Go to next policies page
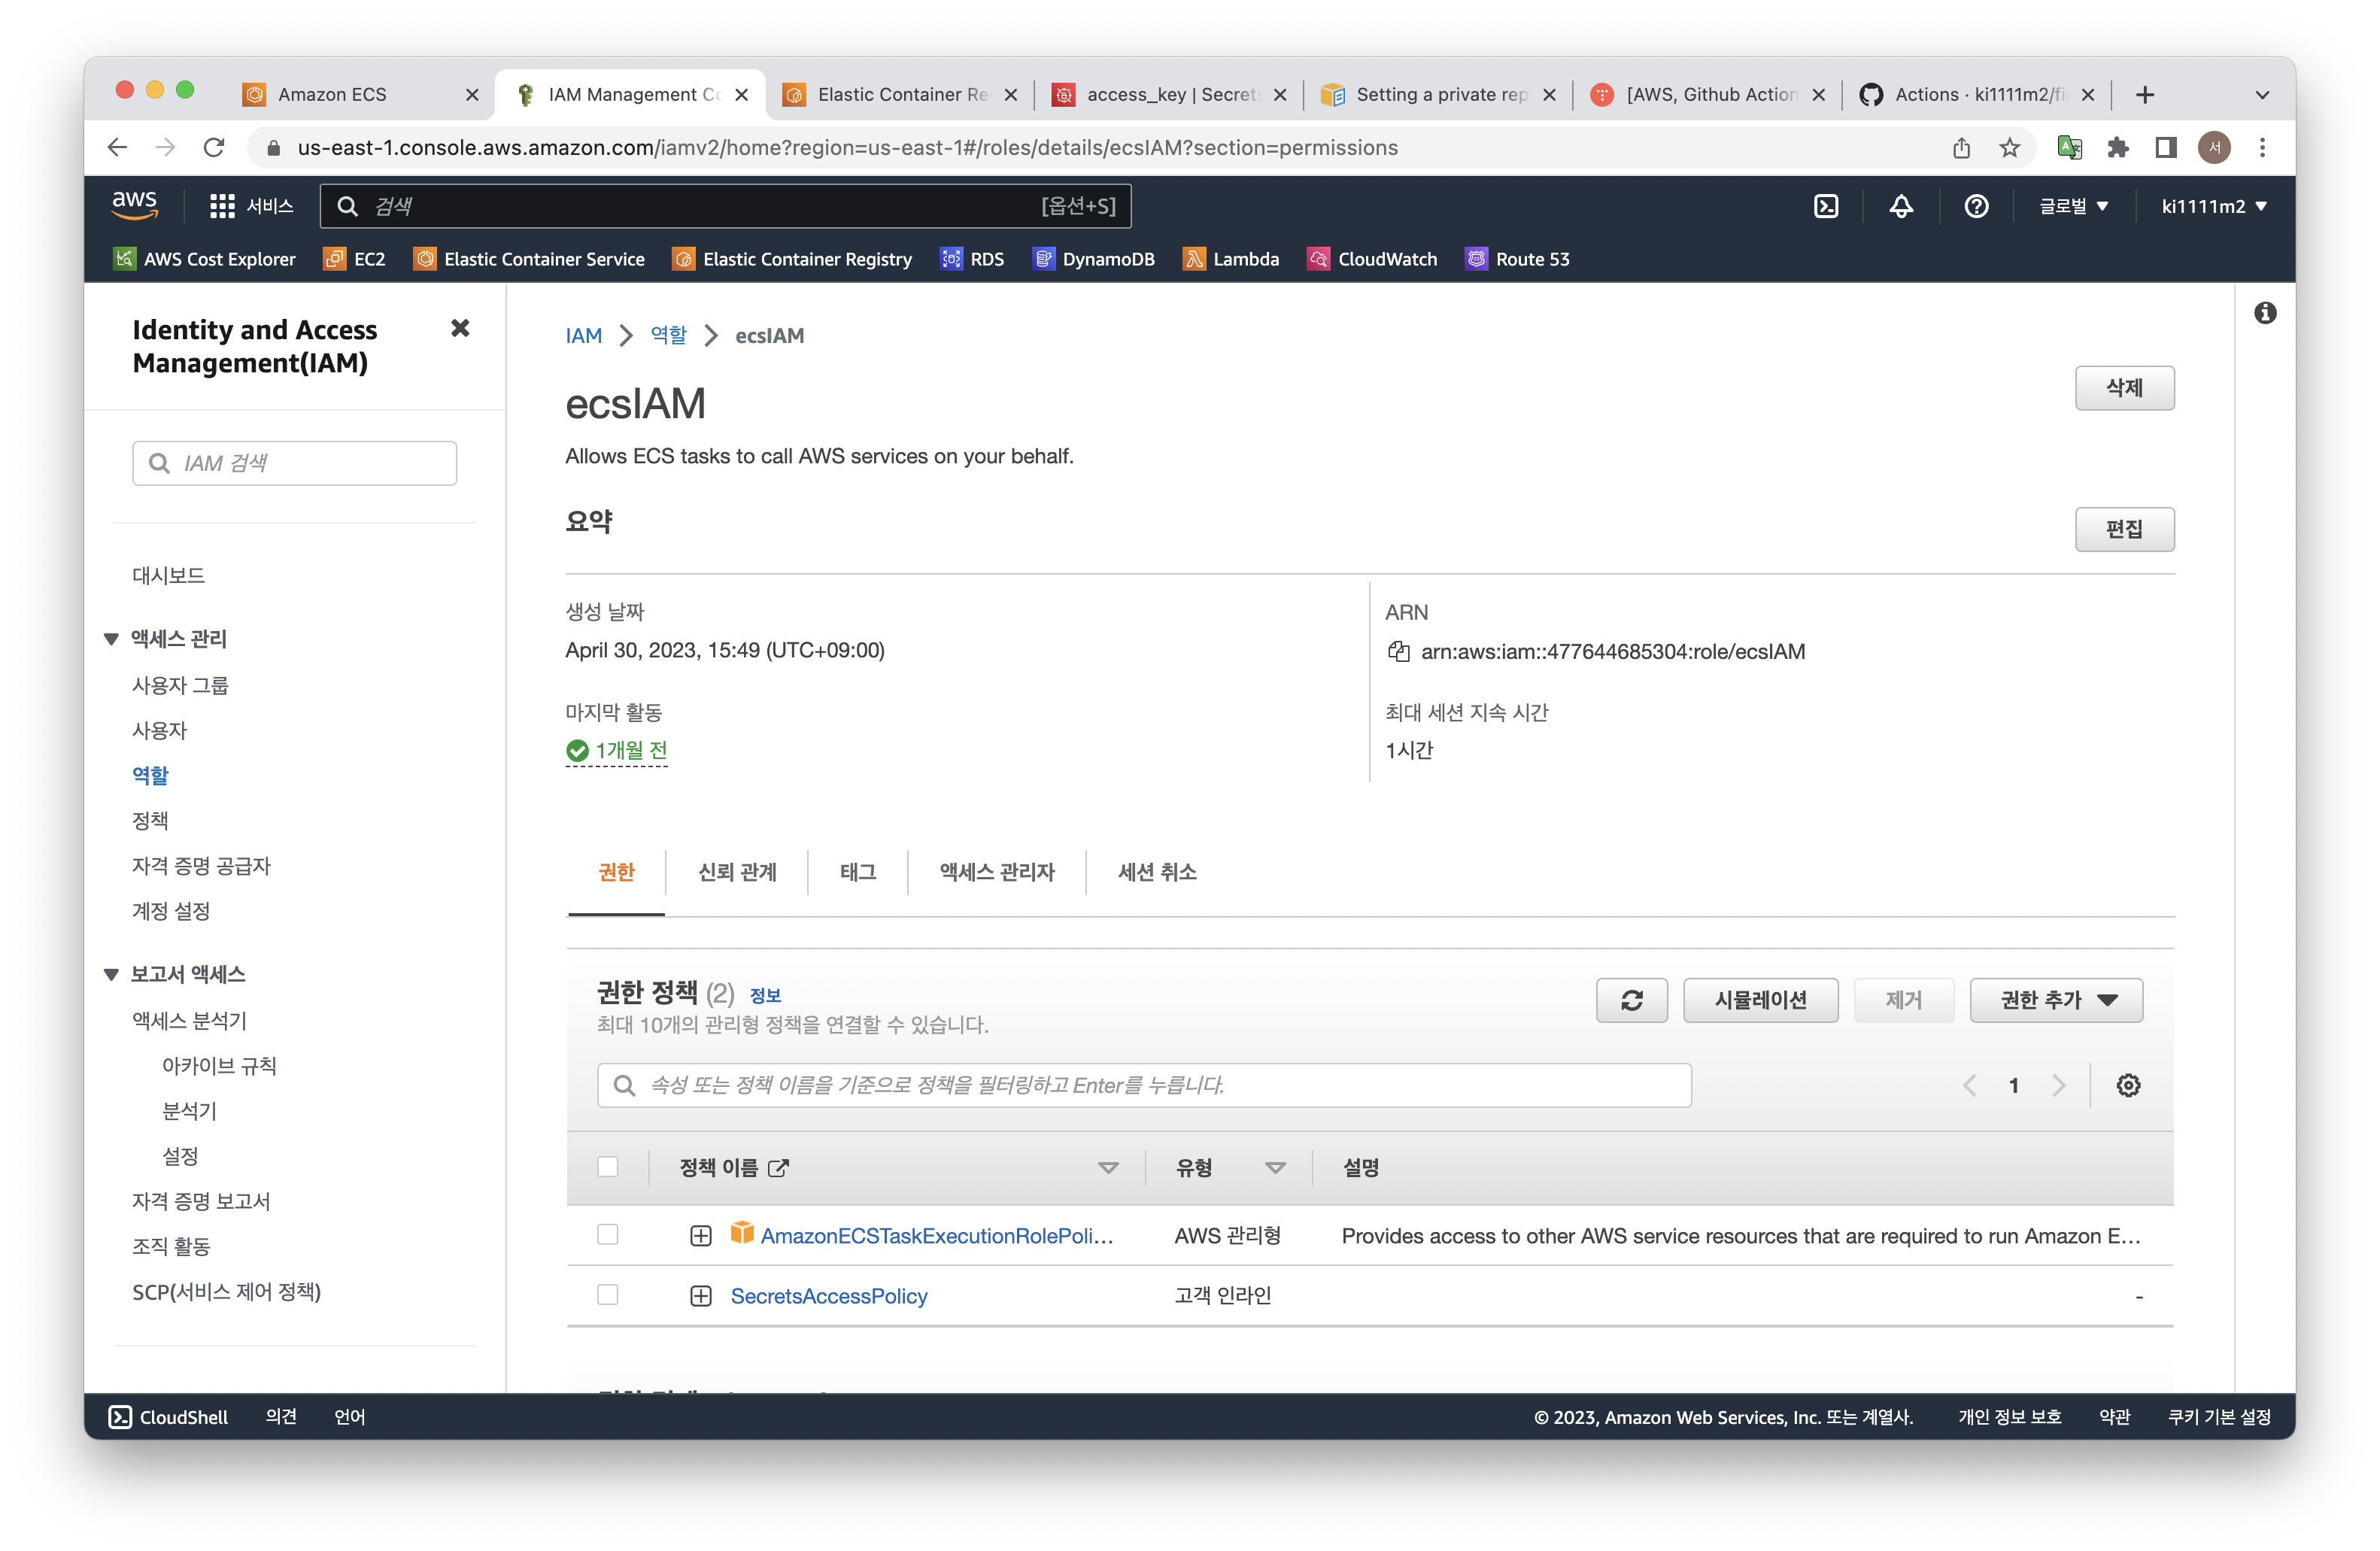2380x1551 pixels. 2058,1085
